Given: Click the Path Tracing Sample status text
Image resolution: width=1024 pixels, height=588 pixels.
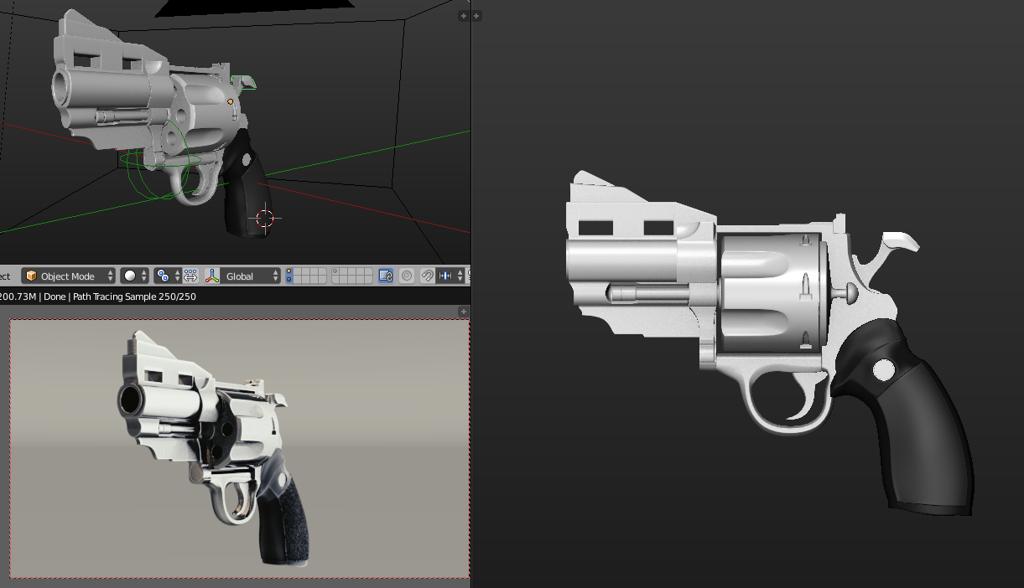Looking at the screenshot, I should pos(134,297).
